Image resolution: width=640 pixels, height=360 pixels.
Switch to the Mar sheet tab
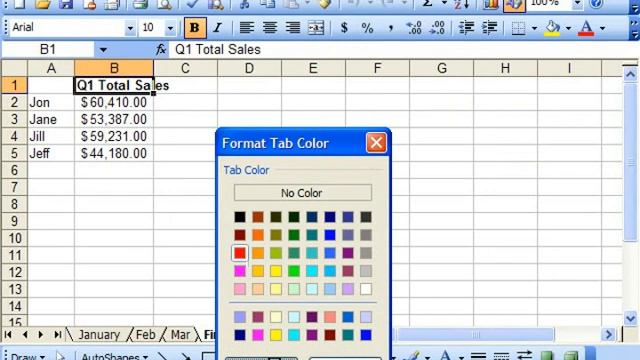[180, 335]
